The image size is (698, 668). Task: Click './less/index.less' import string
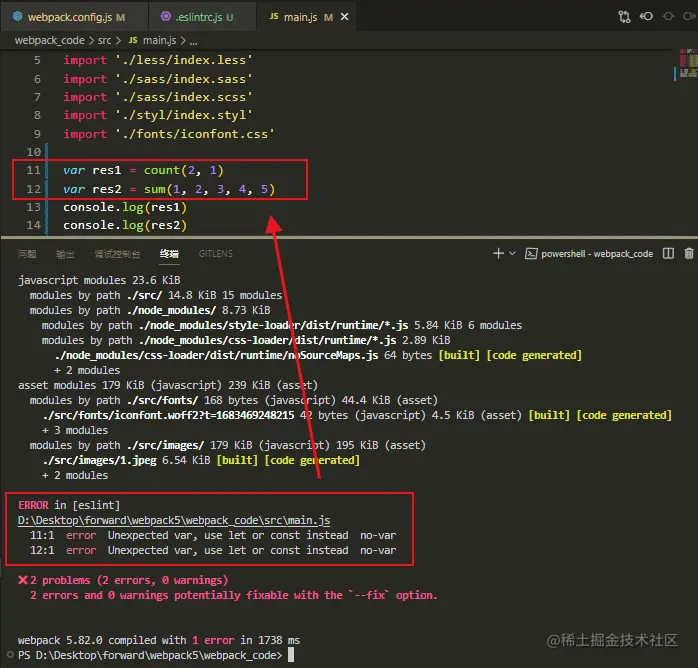point(184,60)
